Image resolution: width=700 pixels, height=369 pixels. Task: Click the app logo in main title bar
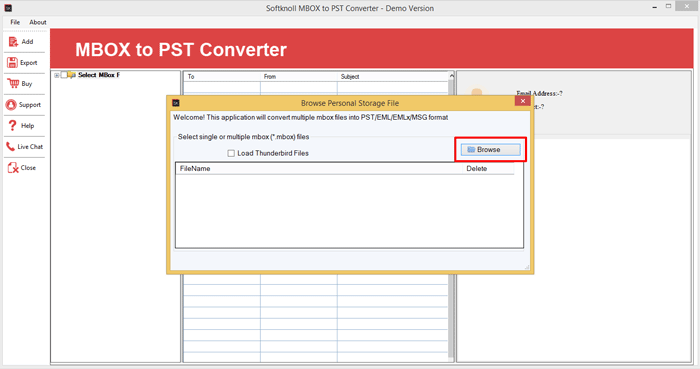click(x=8, y=8)
